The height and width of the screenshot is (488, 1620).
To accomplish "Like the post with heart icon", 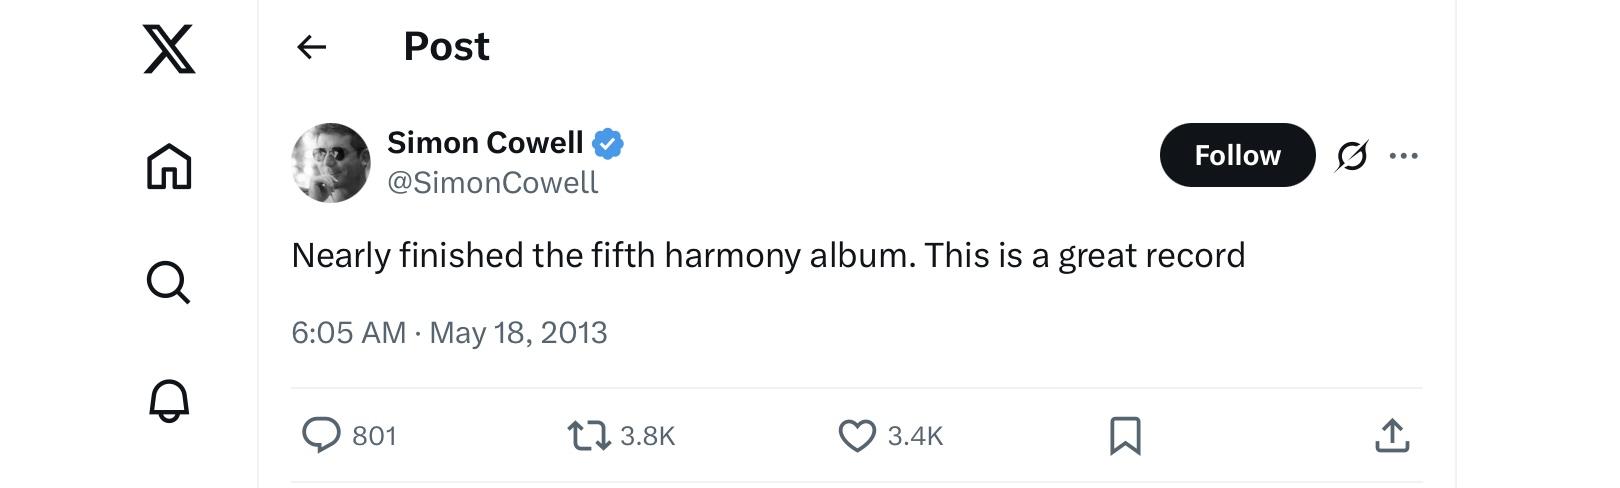I will pos(857,436).
